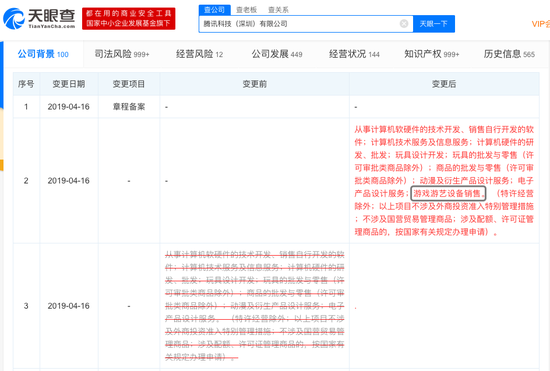This screenshot has width=550, height=371.
Task: Click the 章程备案 cell in row 1
Action: coord(128,107)
